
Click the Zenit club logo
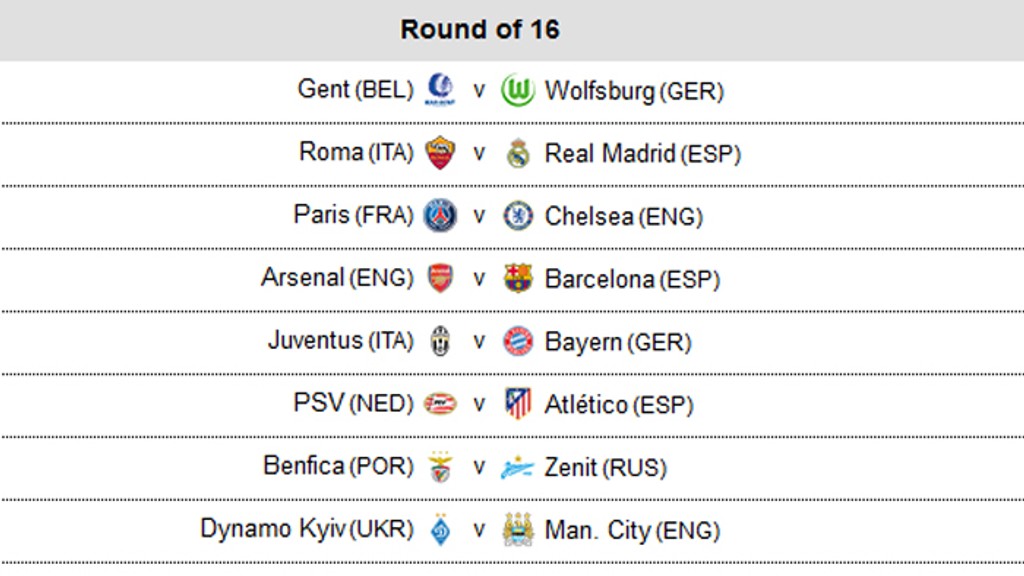click(x=518, y=467)
